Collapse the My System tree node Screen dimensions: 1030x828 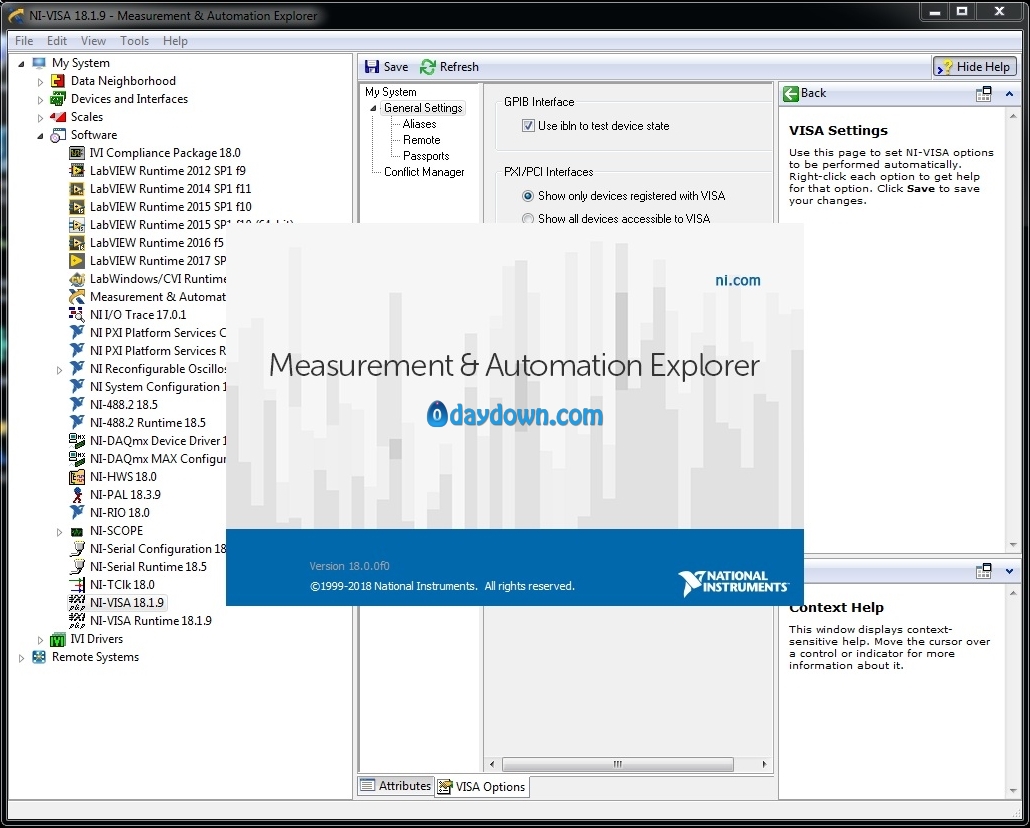tap(22, 64)
